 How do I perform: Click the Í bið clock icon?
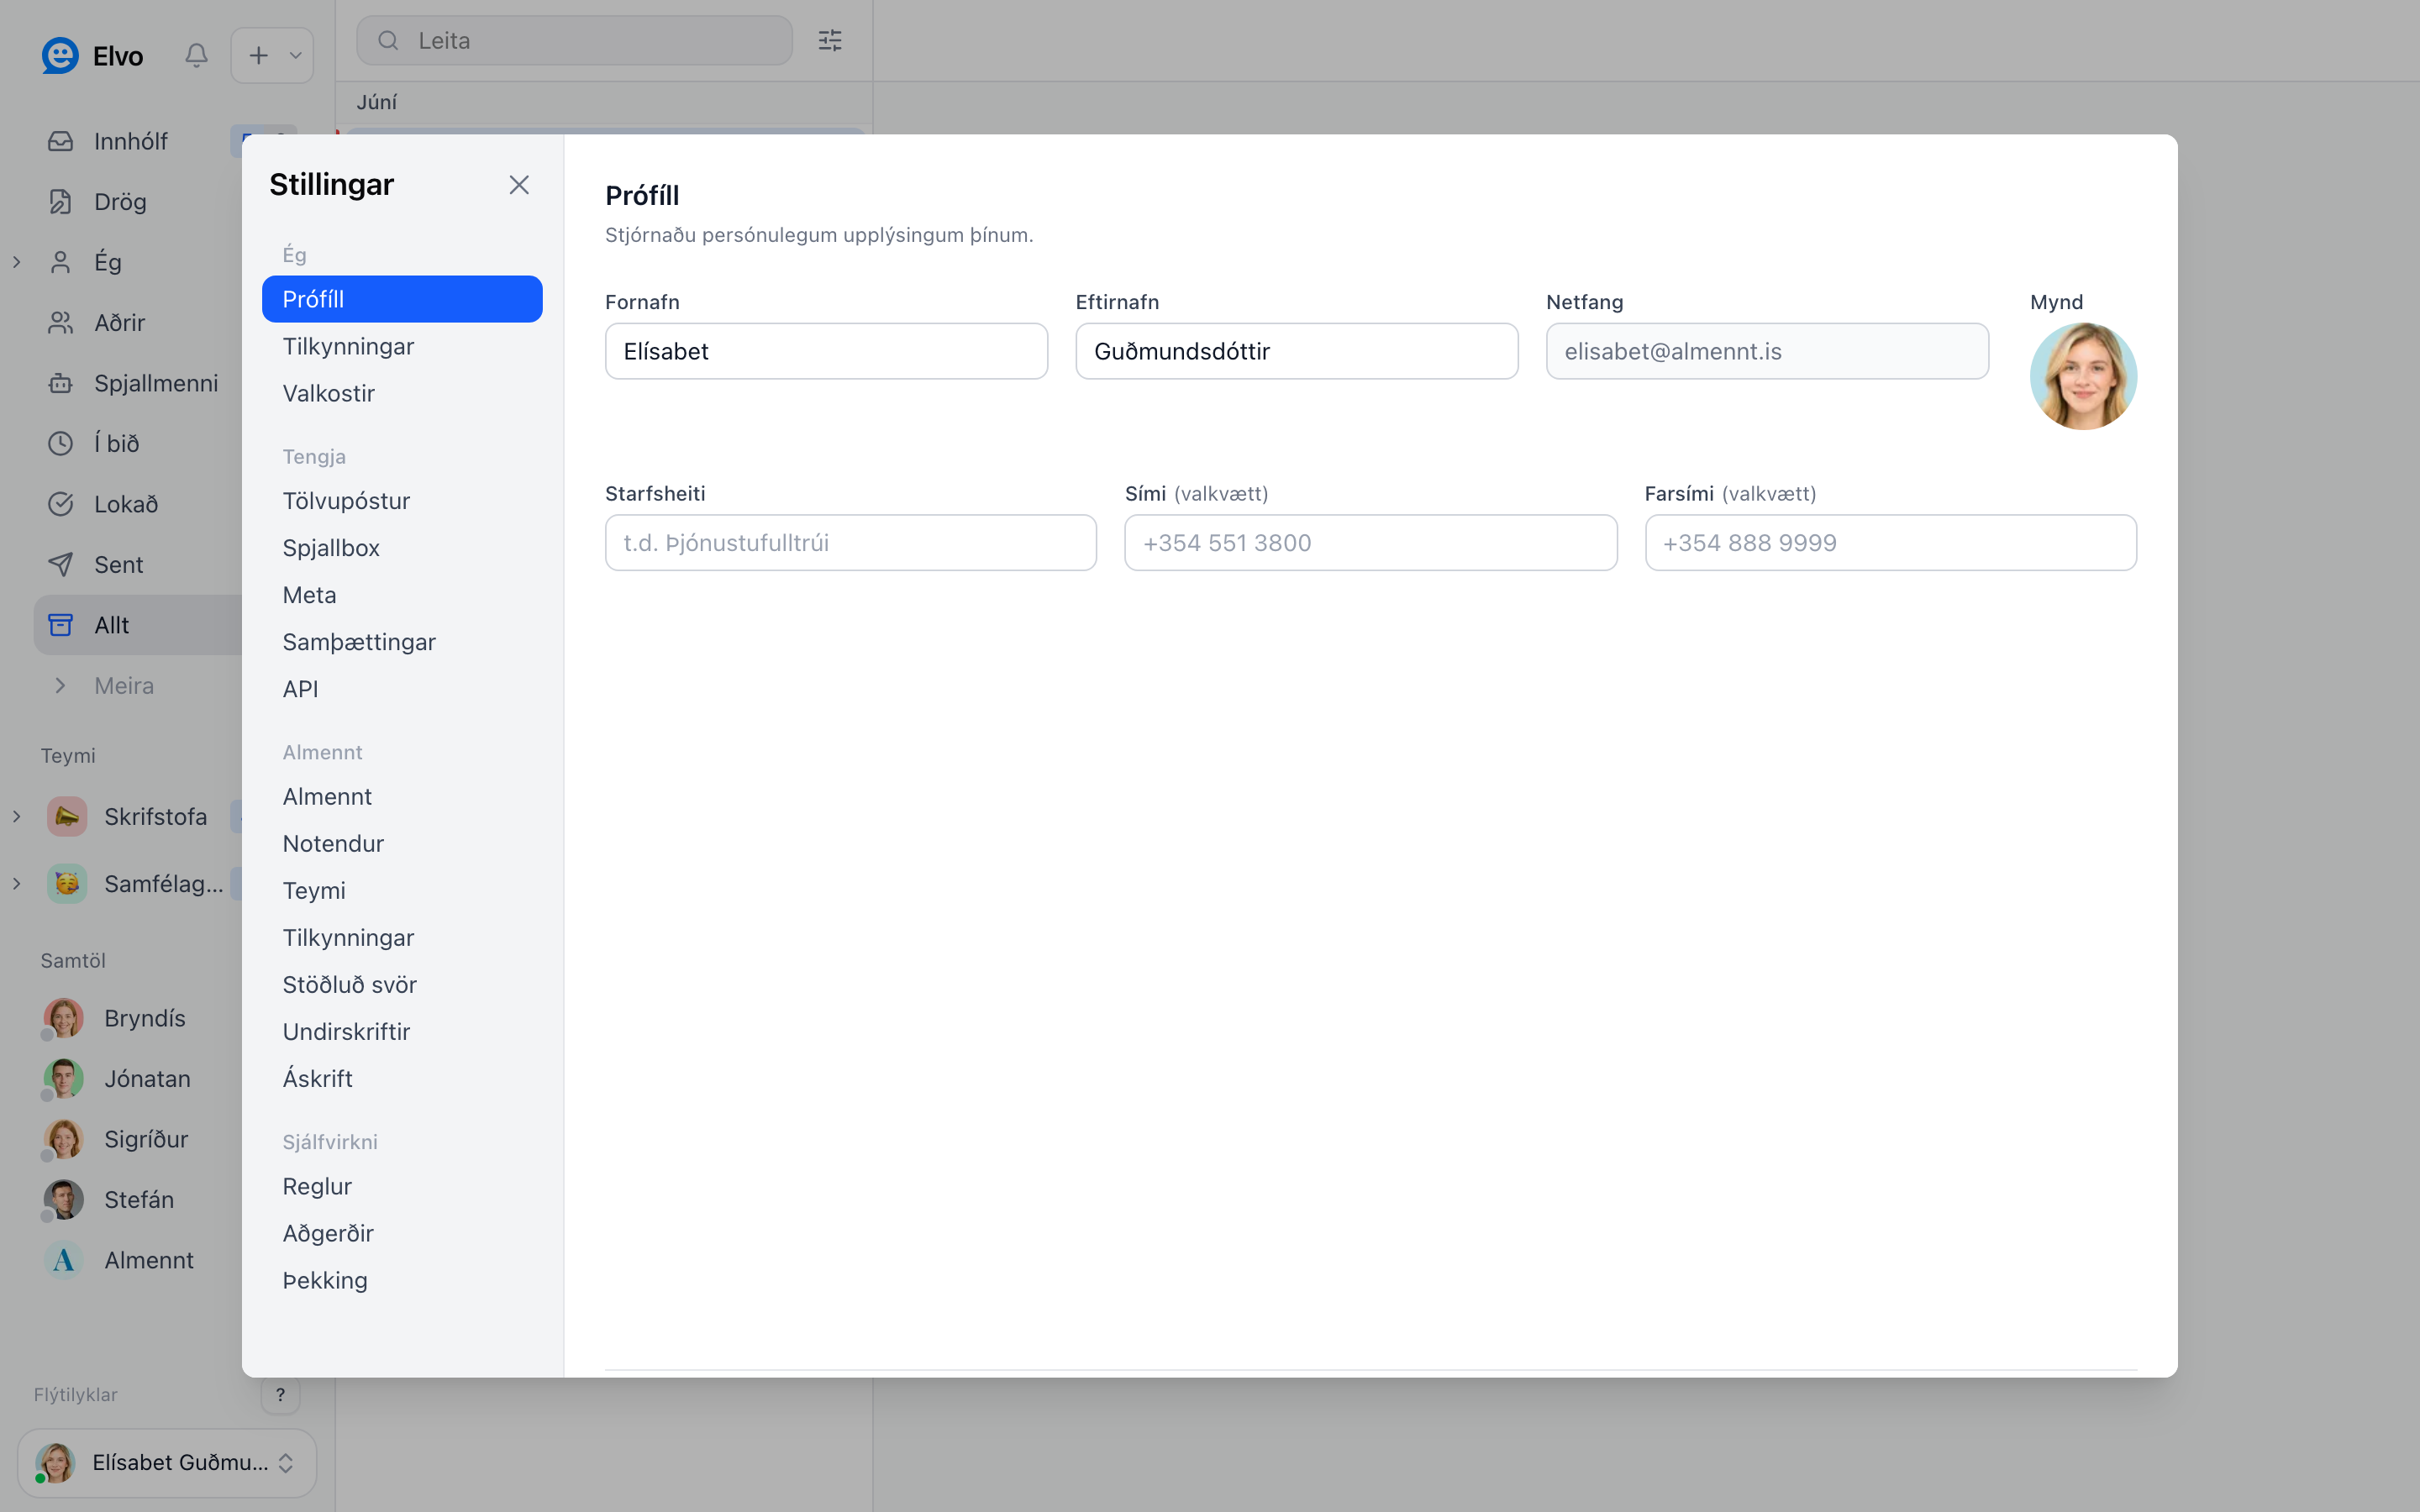61,443
